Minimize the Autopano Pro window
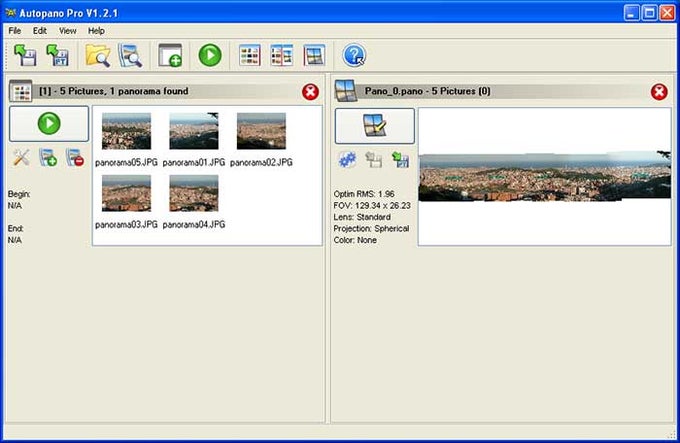The height and width of the screenshot is (443, 680). point(631,13)
